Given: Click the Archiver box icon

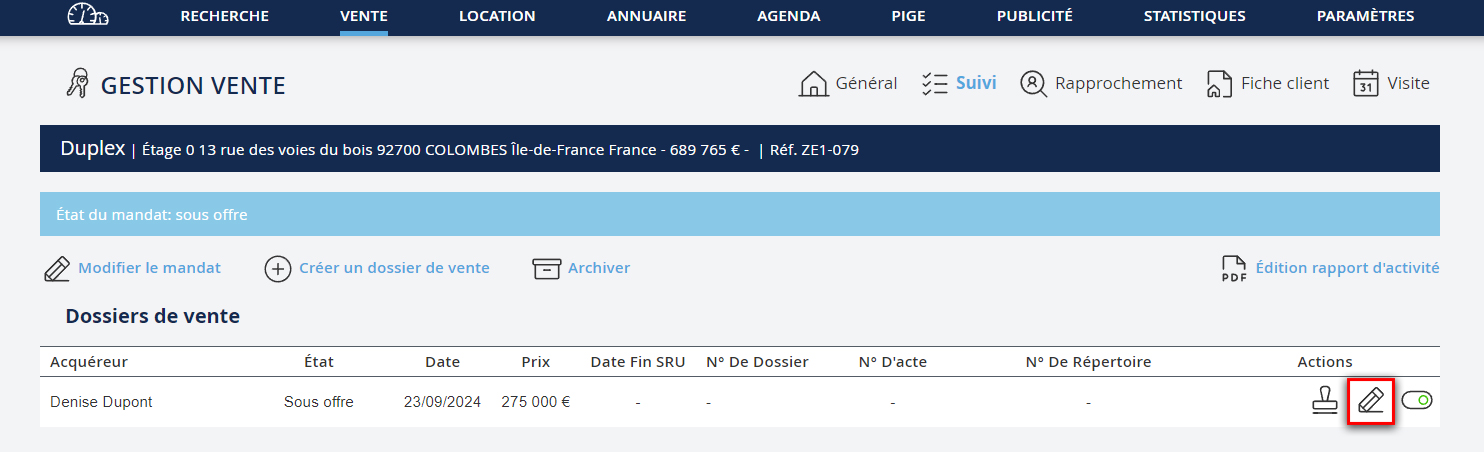Looking at the screenshot, I should click(547, 269).
